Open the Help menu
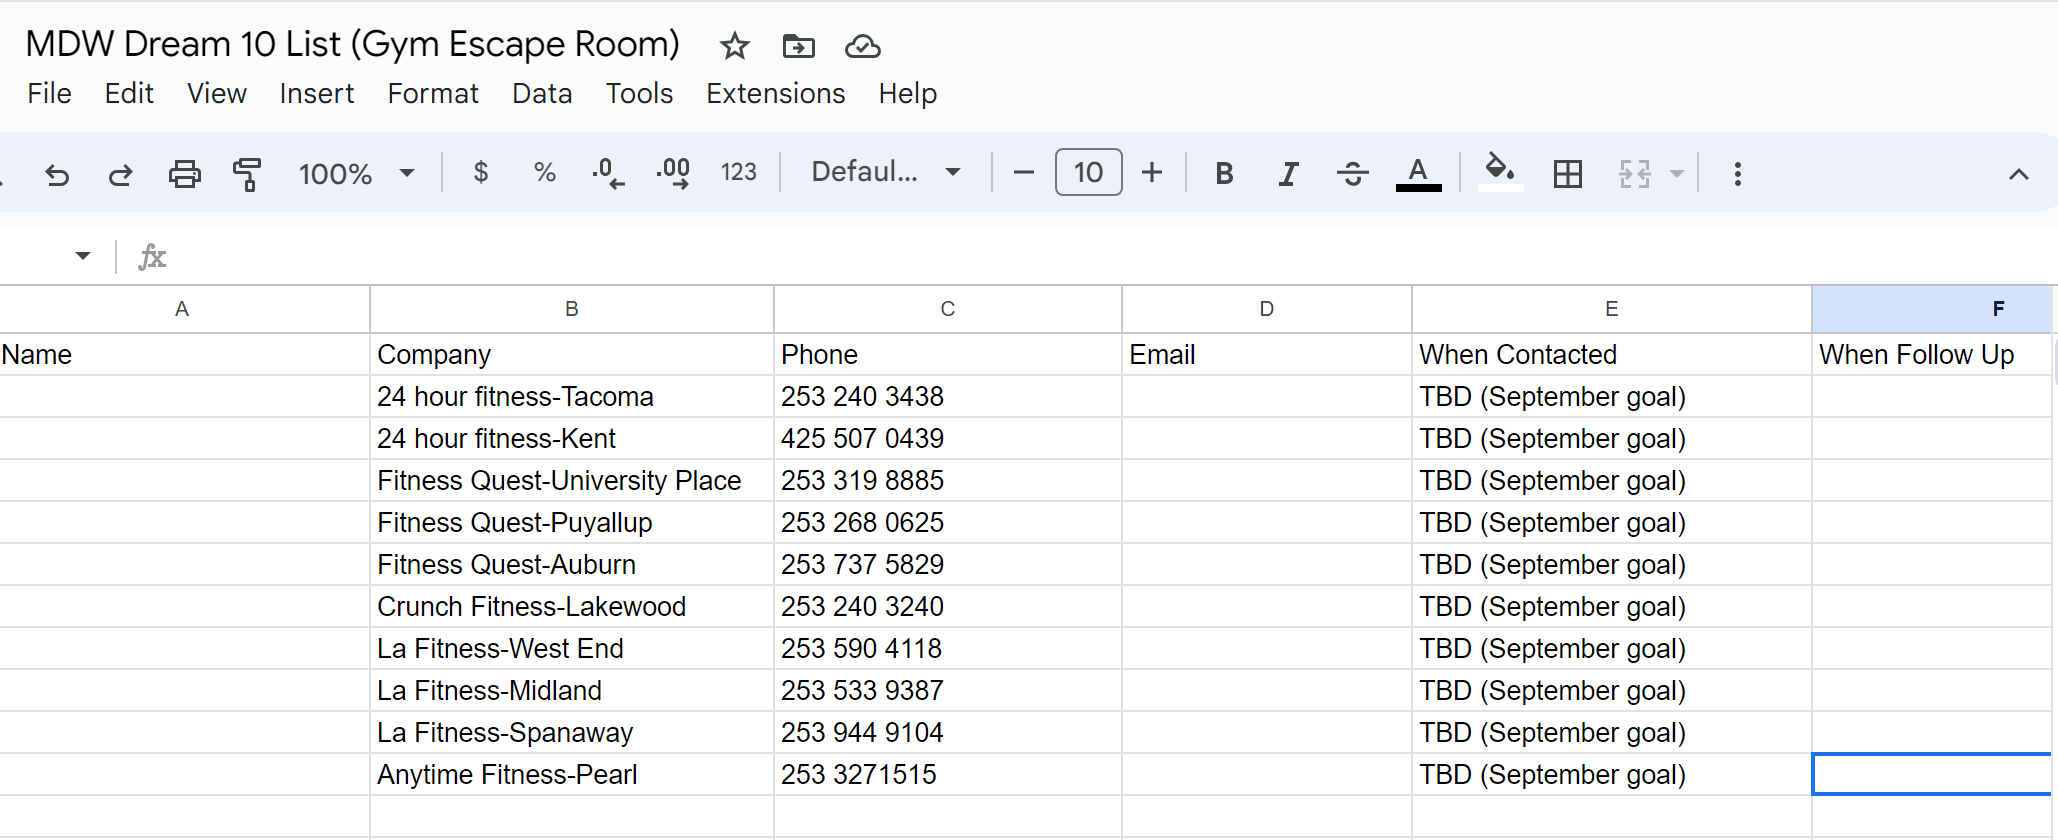 coord(908,94)
